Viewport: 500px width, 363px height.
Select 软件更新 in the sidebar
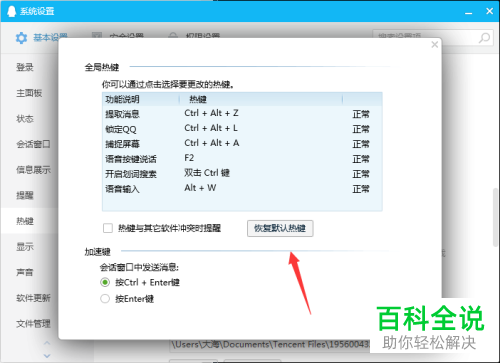click(x=33, y=298)
